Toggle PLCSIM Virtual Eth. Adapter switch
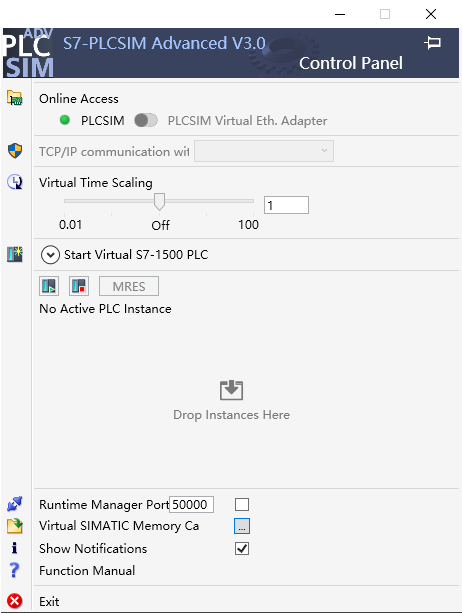The height and width of the screenshot is (614, 462). (x=146, y=120)
